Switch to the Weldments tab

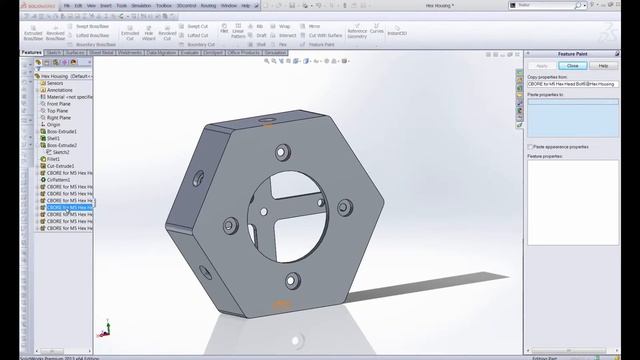coord(130,53)
